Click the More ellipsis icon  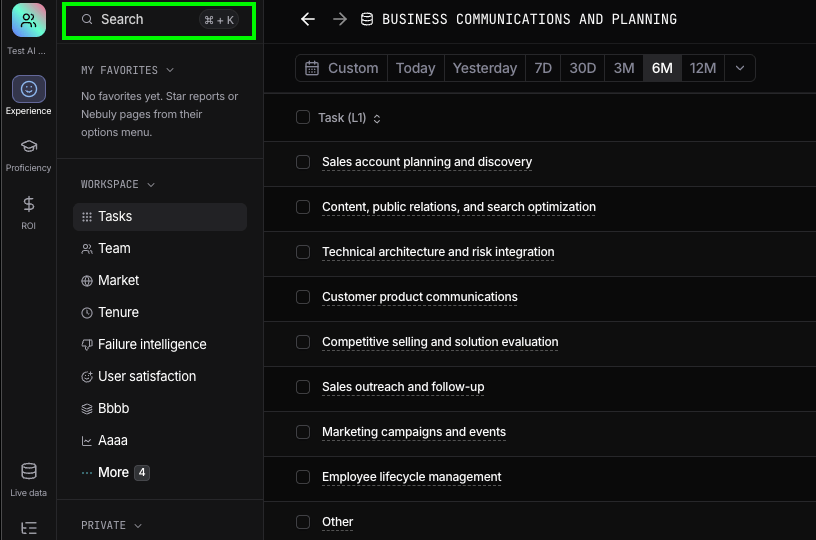coord(87,473)
